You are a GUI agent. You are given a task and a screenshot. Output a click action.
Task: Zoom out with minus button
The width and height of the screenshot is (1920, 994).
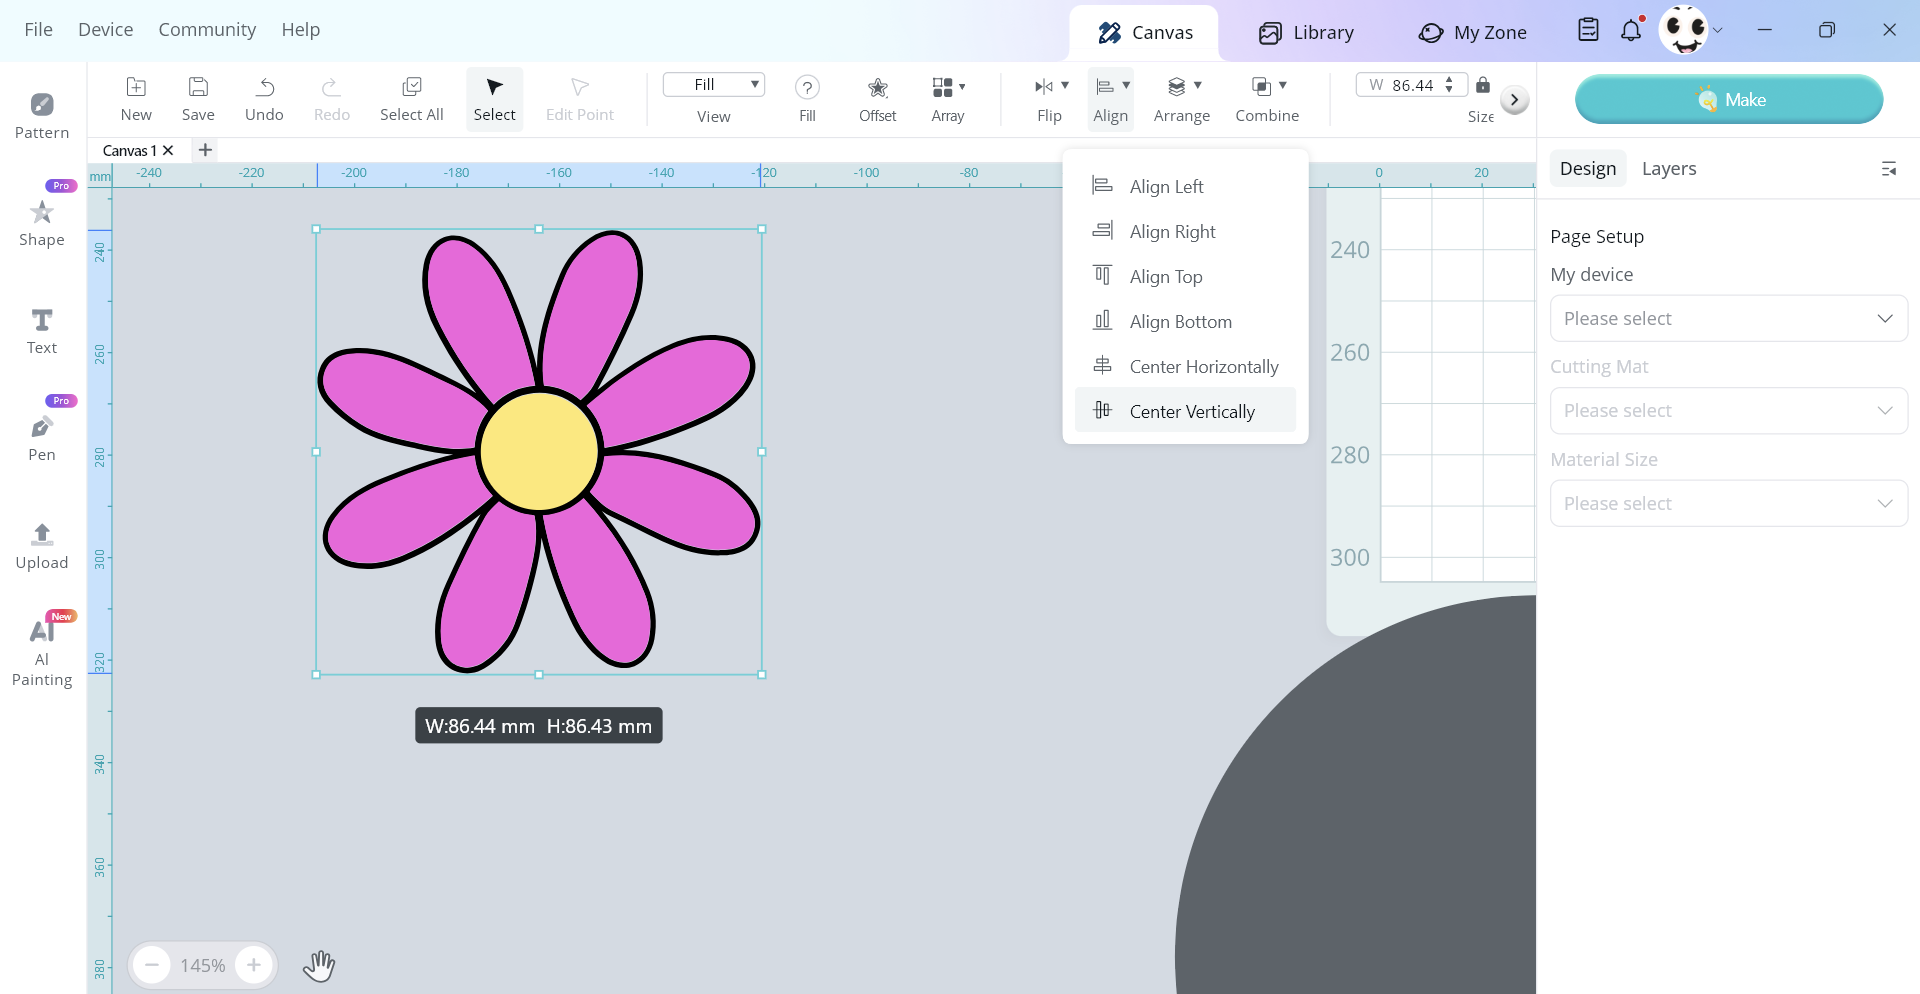(152, 965)
